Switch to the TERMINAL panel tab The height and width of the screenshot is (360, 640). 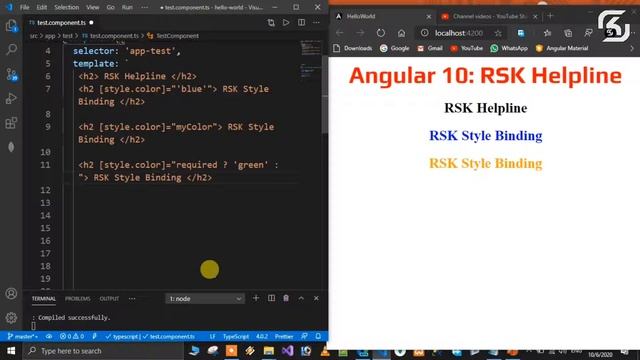(44, 299)
